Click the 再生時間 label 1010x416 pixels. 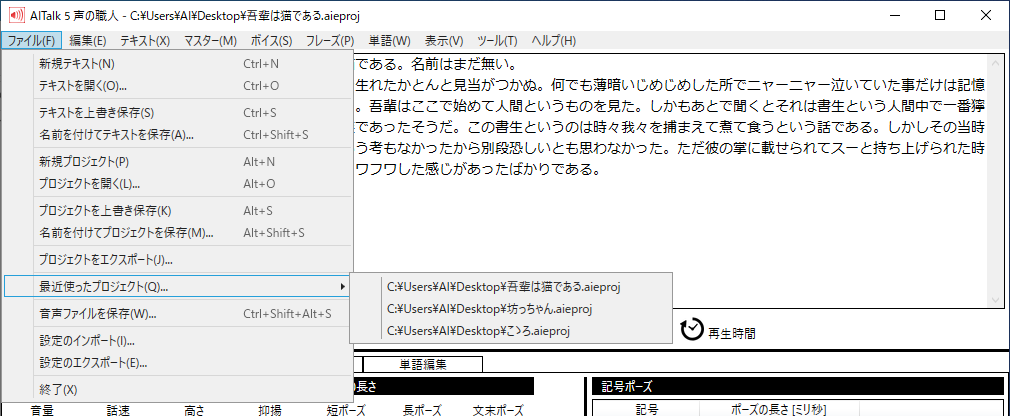coord(732,333)
